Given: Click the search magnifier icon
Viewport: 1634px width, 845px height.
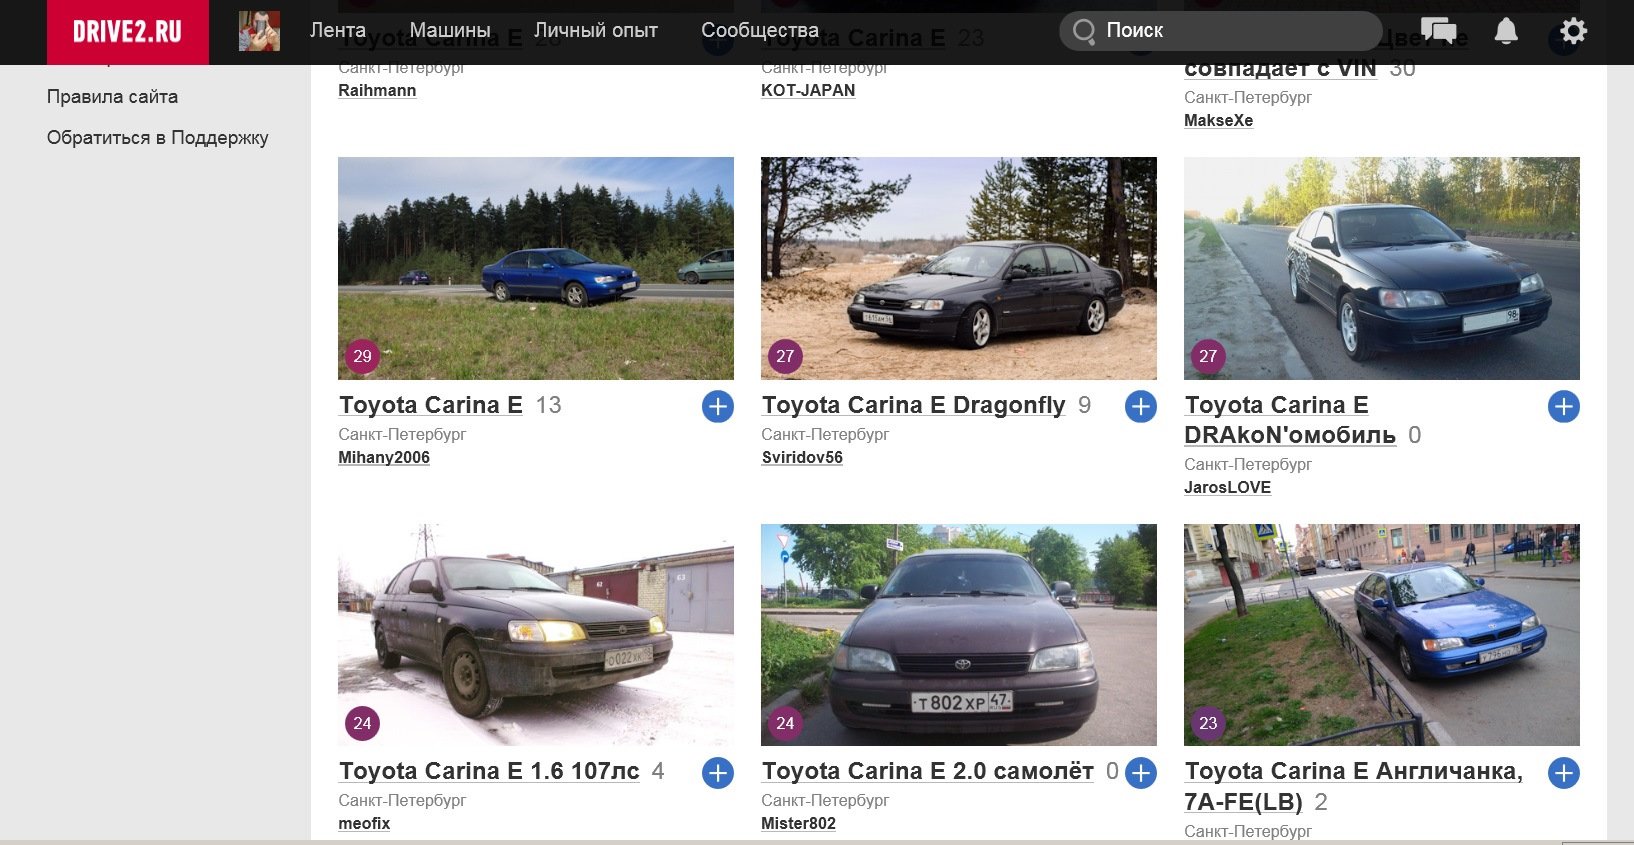Looking at the screenshot, I should point(1084,31).
